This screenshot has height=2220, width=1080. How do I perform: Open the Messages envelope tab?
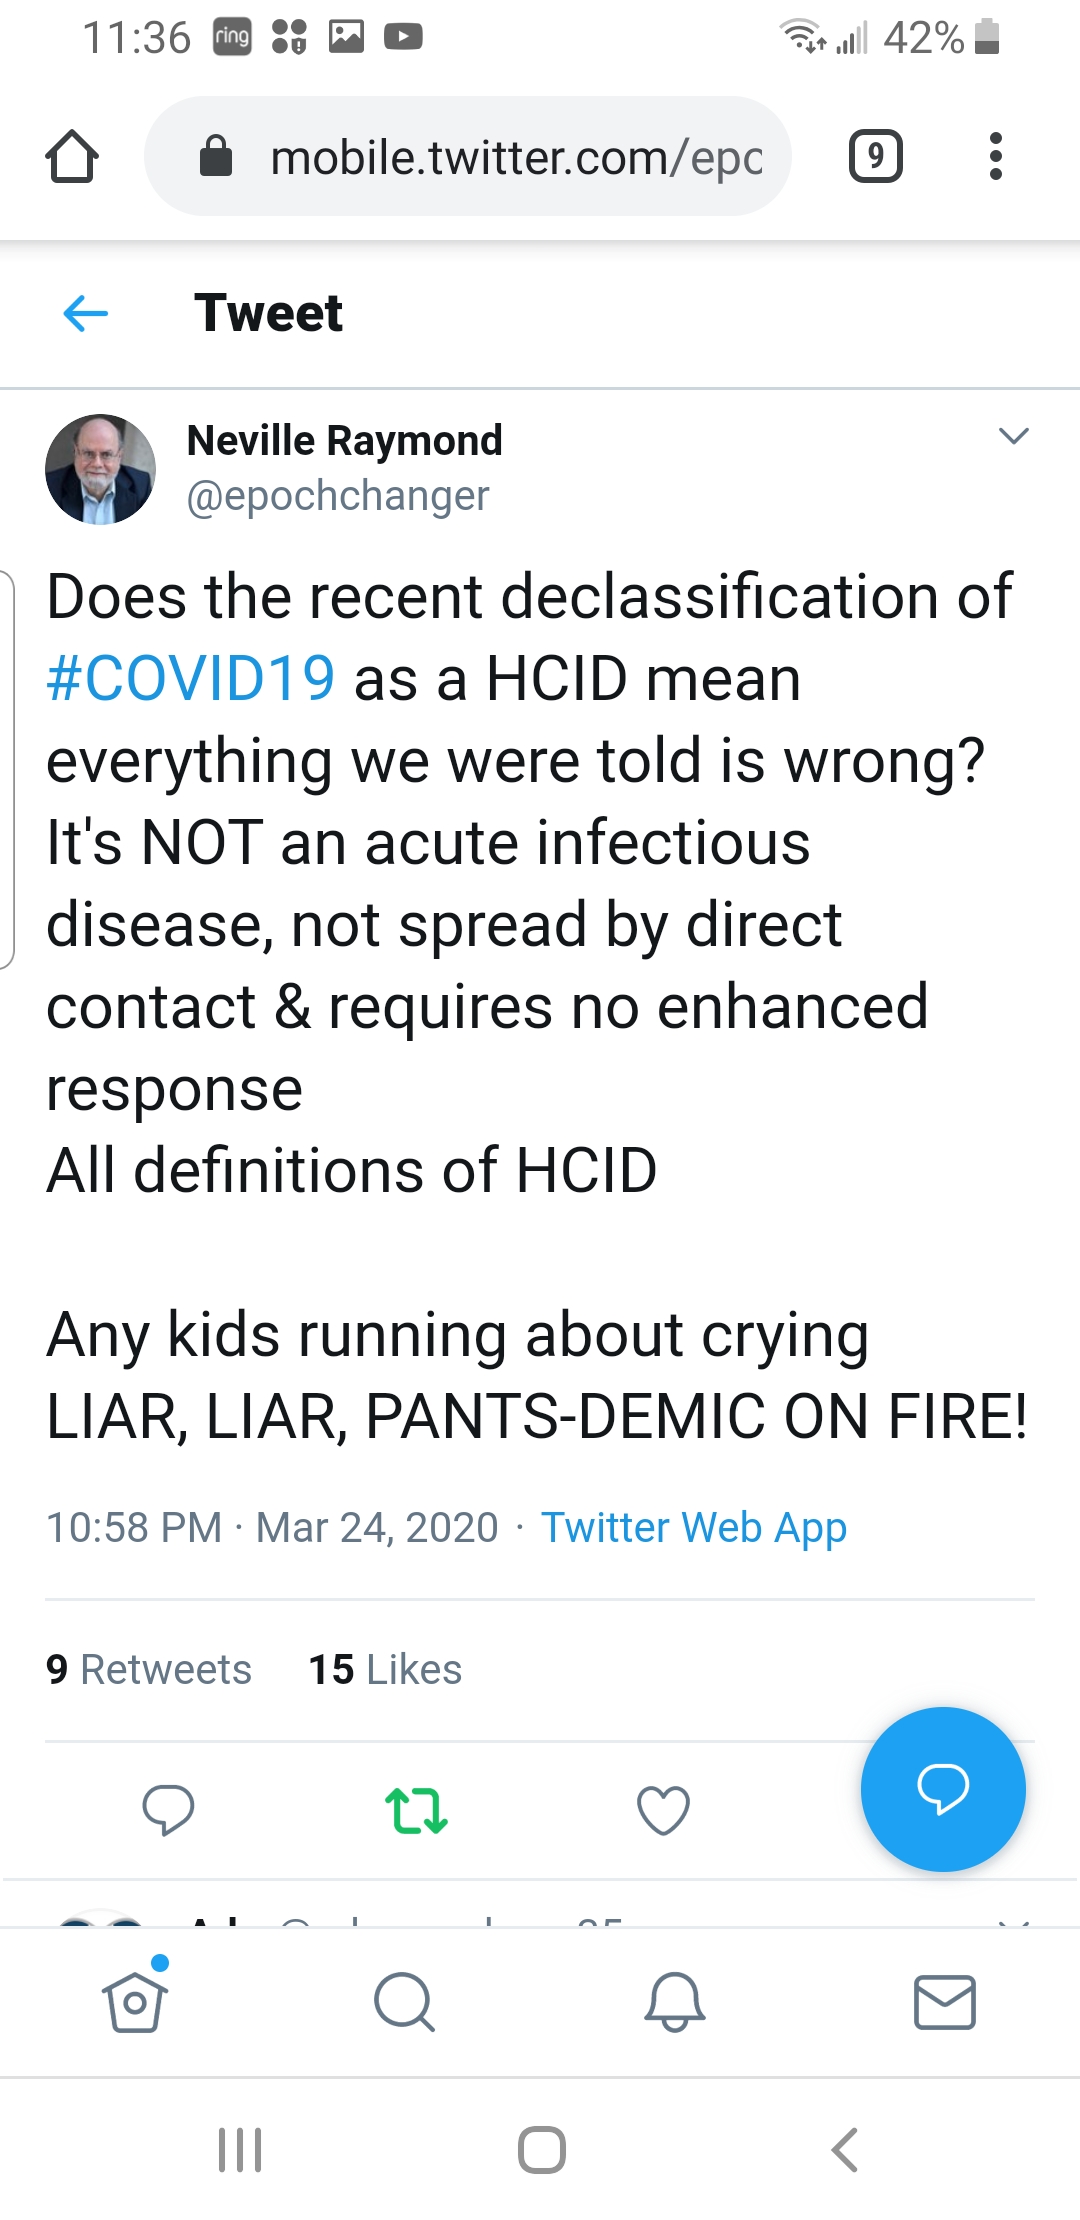(x=945, y=2002)
